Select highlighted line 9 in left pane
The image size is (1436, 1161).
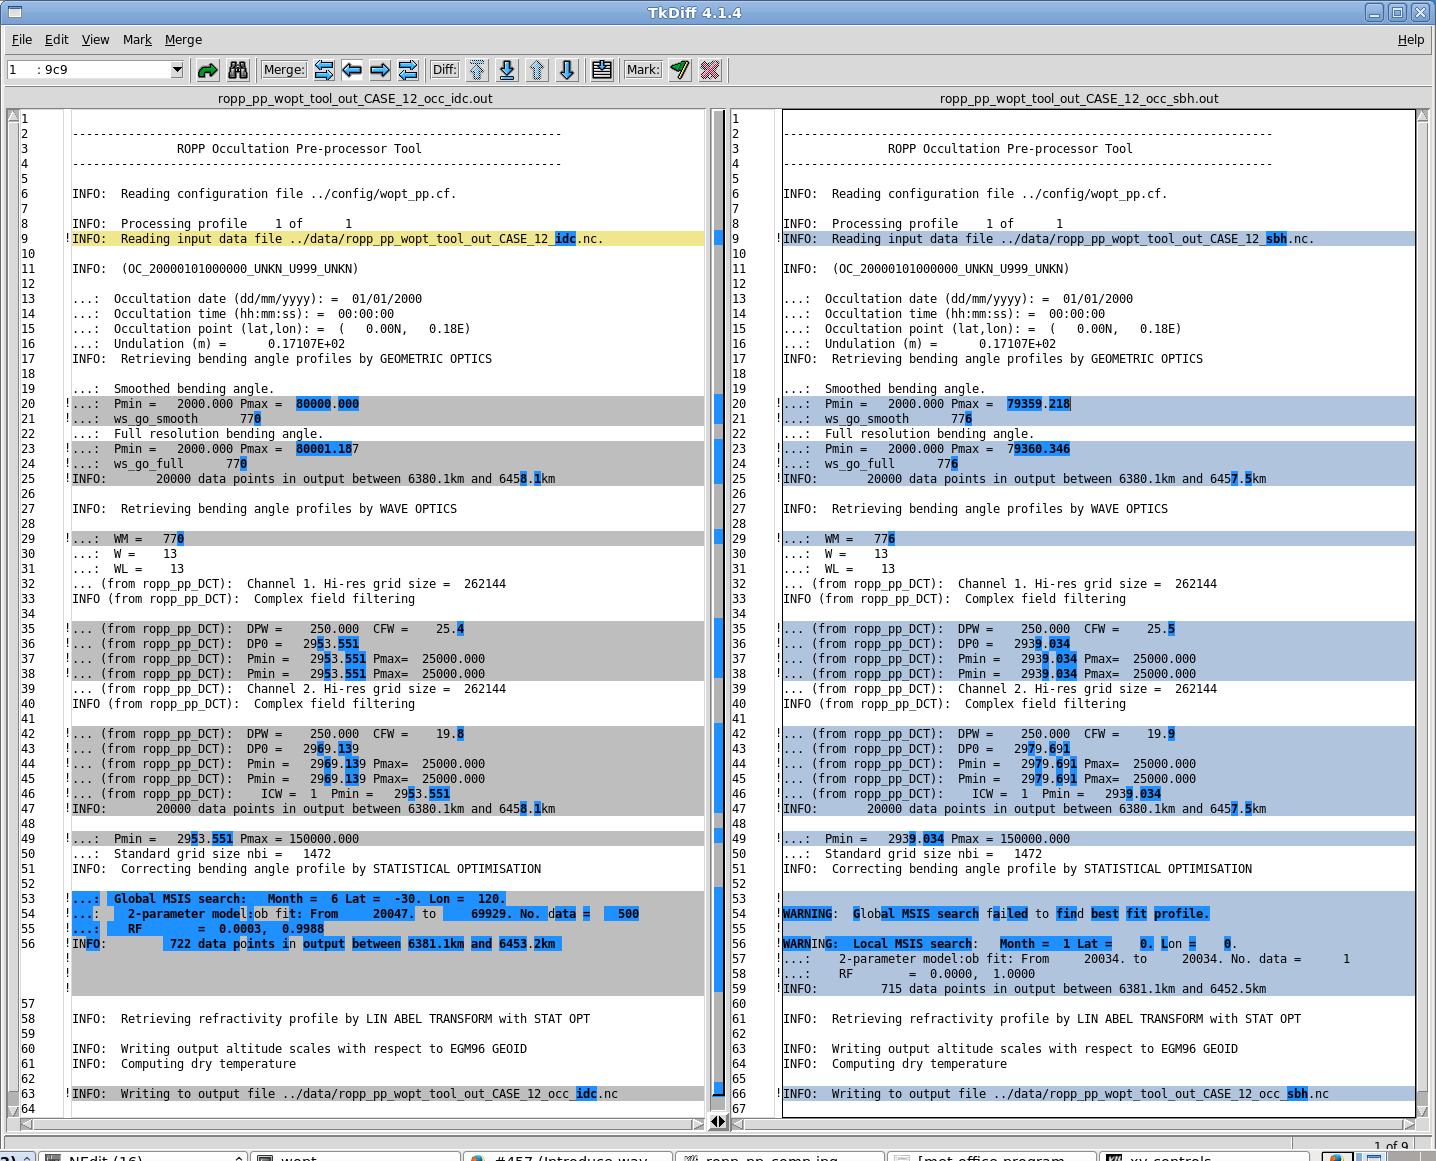388,239
